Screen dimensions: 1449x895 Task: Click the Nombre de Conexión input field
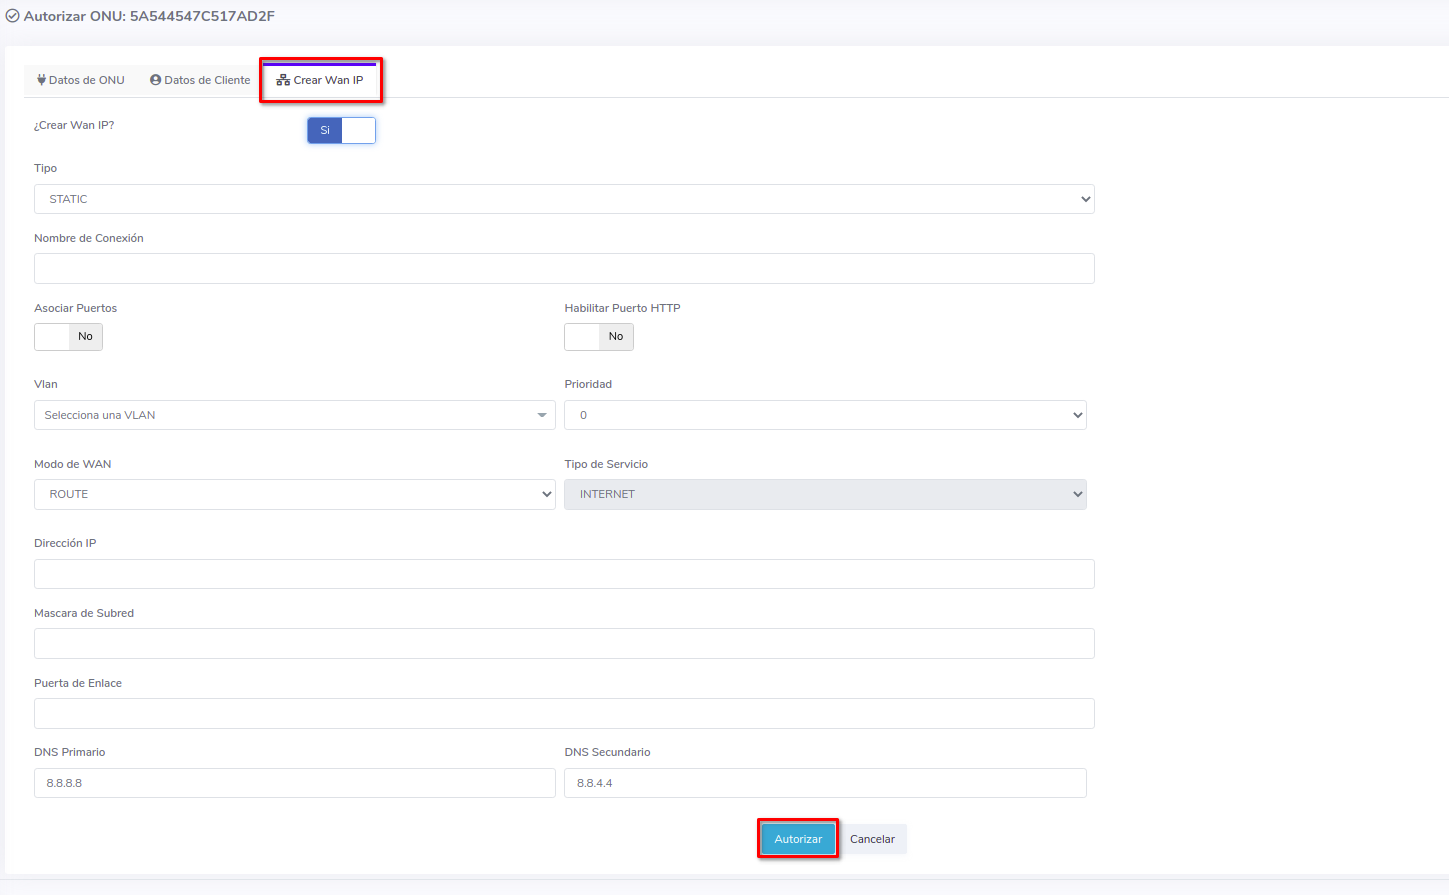(x=564, y=268)
